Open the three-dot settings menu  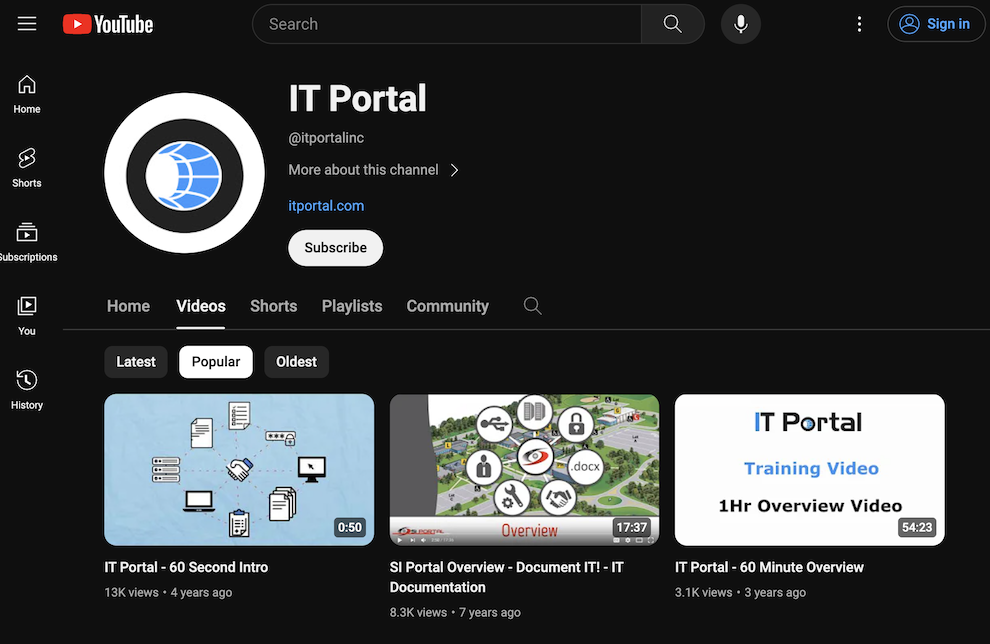coord(859,23)
